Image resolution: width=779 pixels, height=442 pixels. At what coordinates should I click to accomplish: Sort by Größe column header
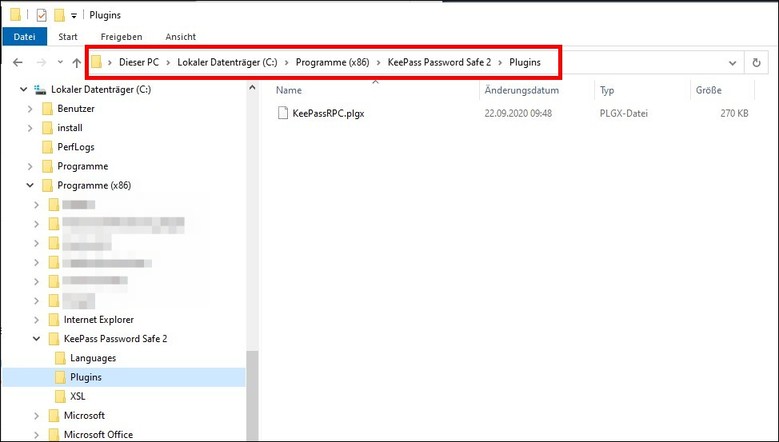point(709,90)
